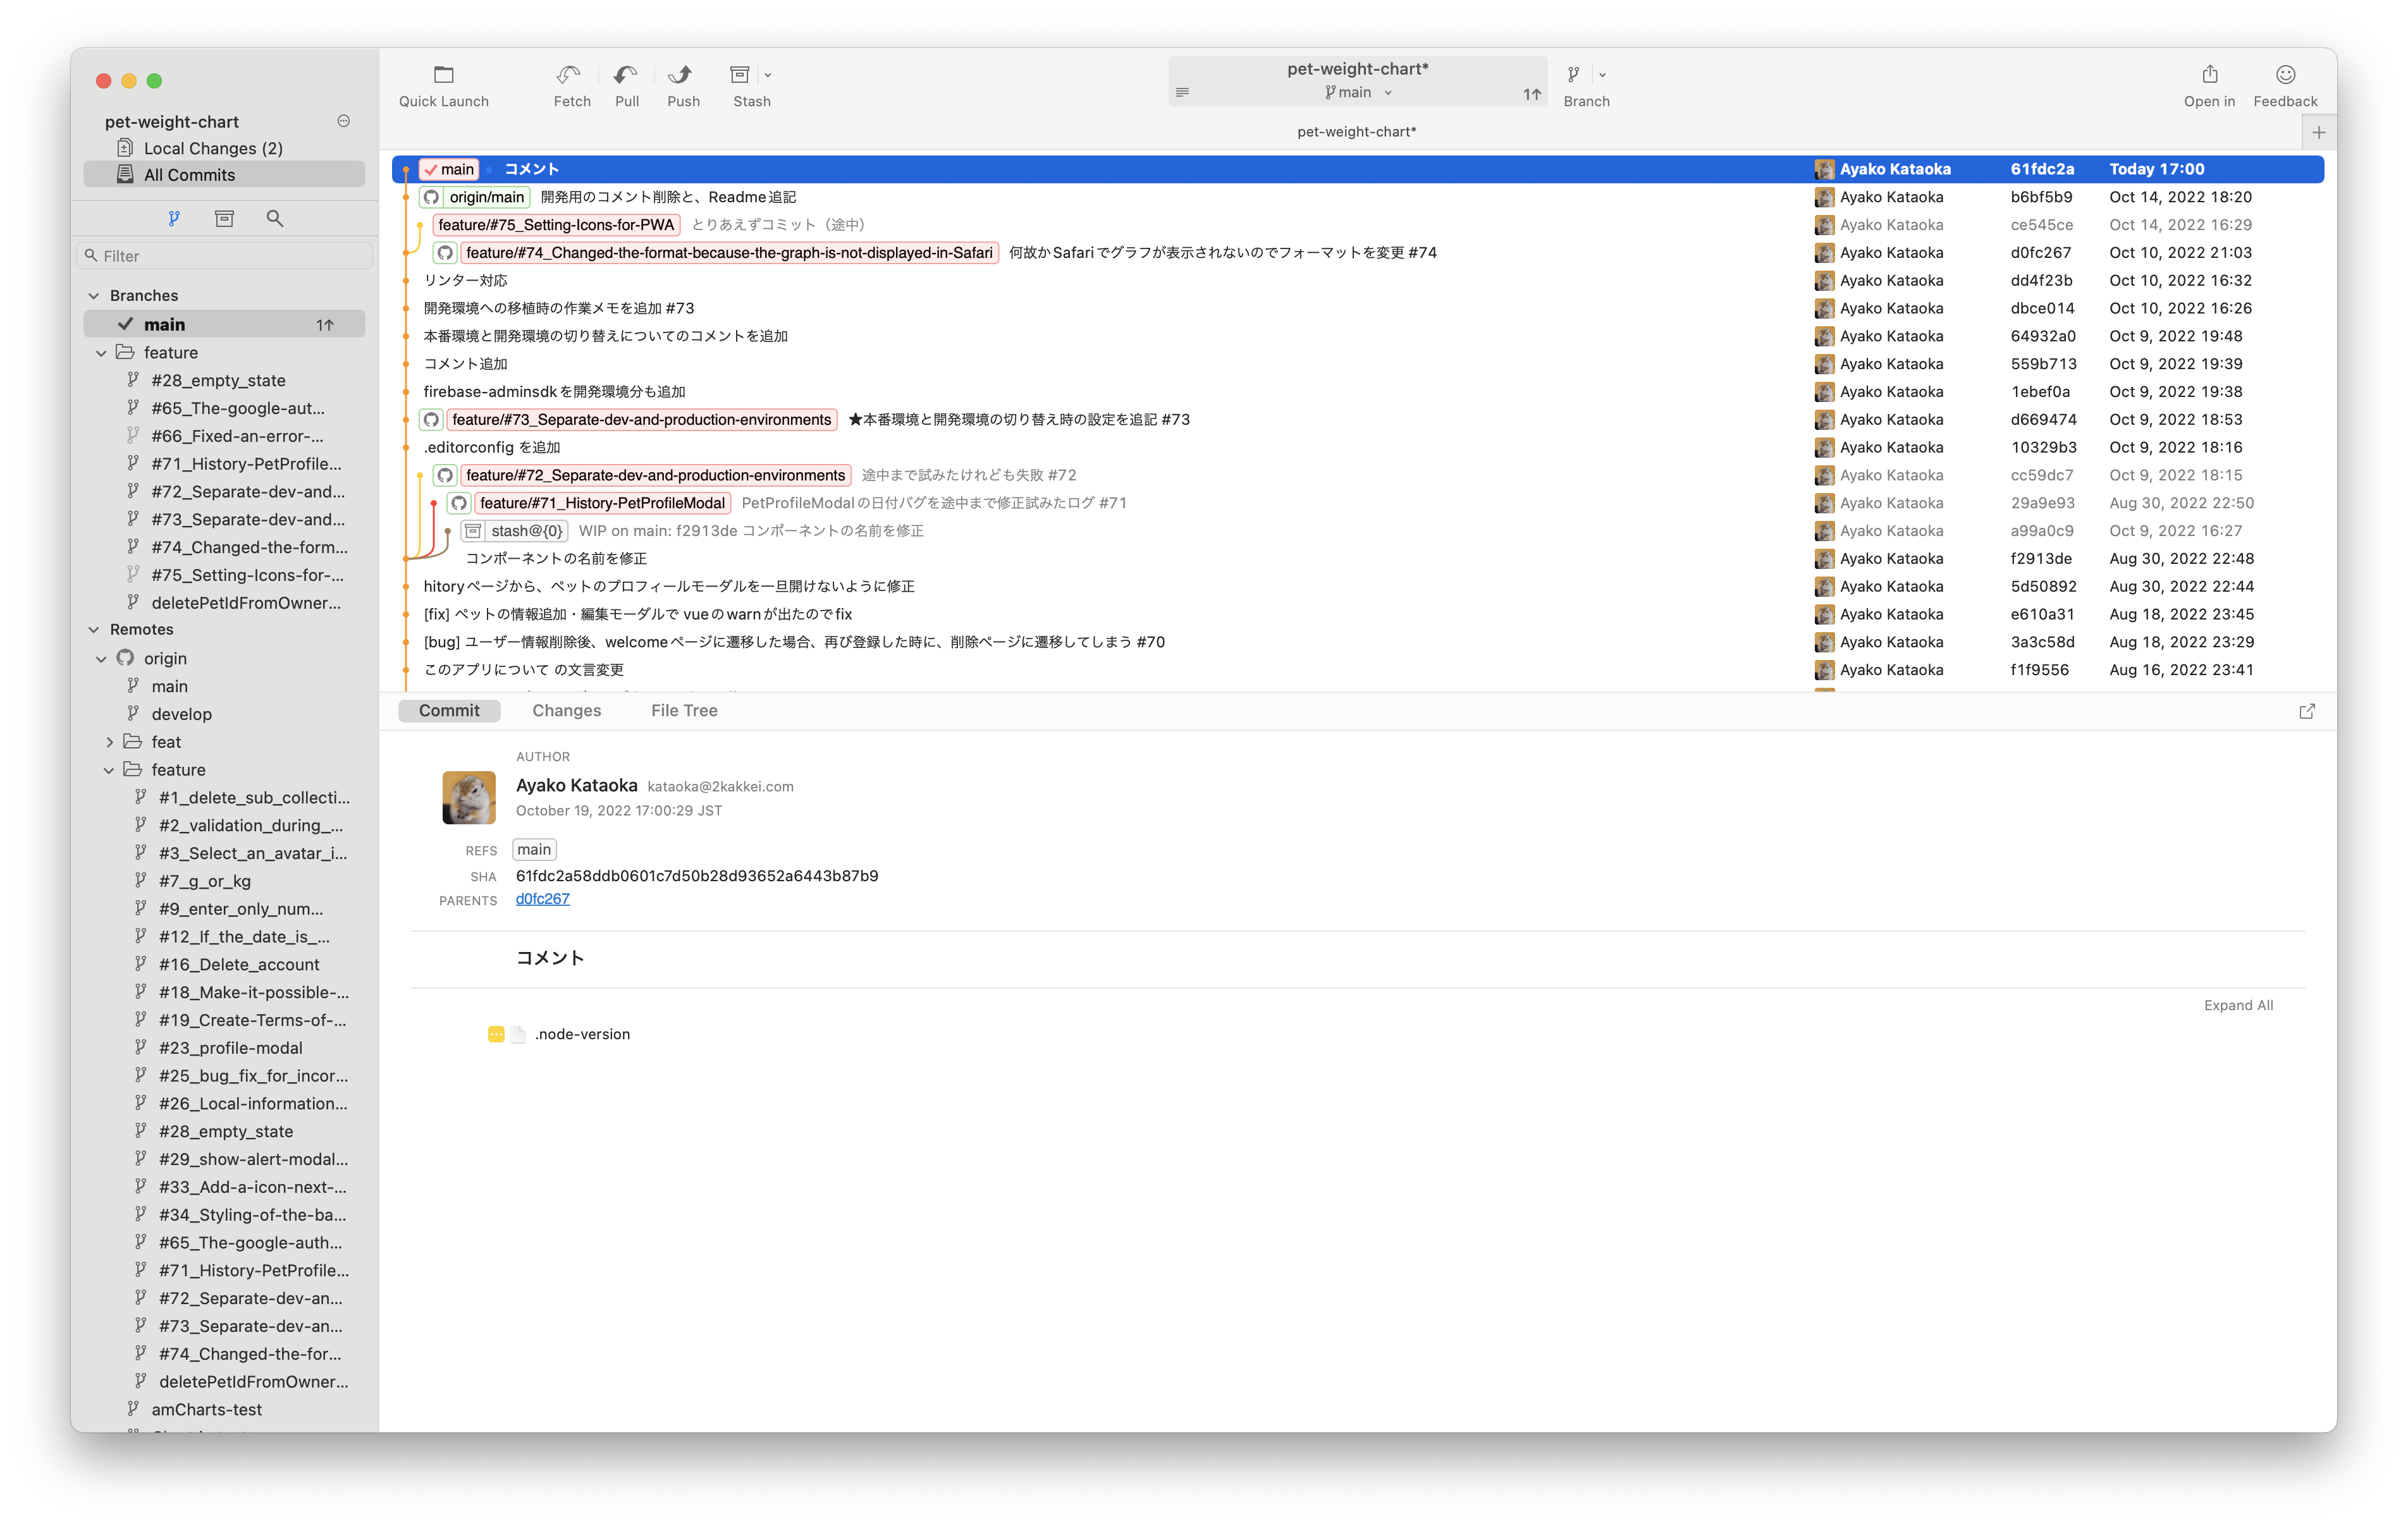
Task: Select Local Changes (2) in sidebar
Action: click(213, 148)
